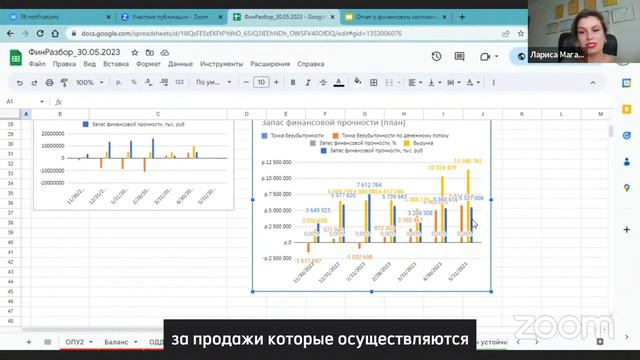Open the Keep side panel icon
640x360 pixels.
point(627,109)
